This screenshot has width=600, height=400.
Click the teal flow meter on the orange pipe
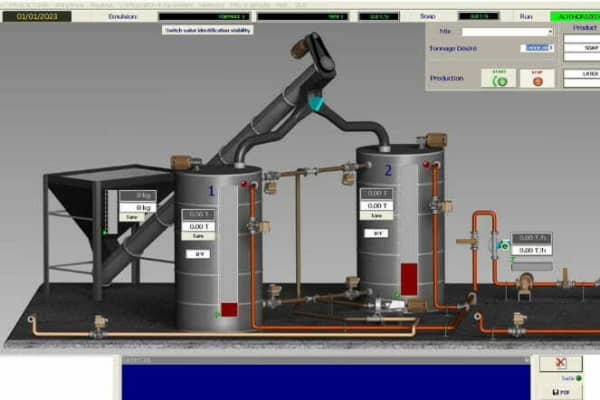pyautogui.click(x=503, y=245)
